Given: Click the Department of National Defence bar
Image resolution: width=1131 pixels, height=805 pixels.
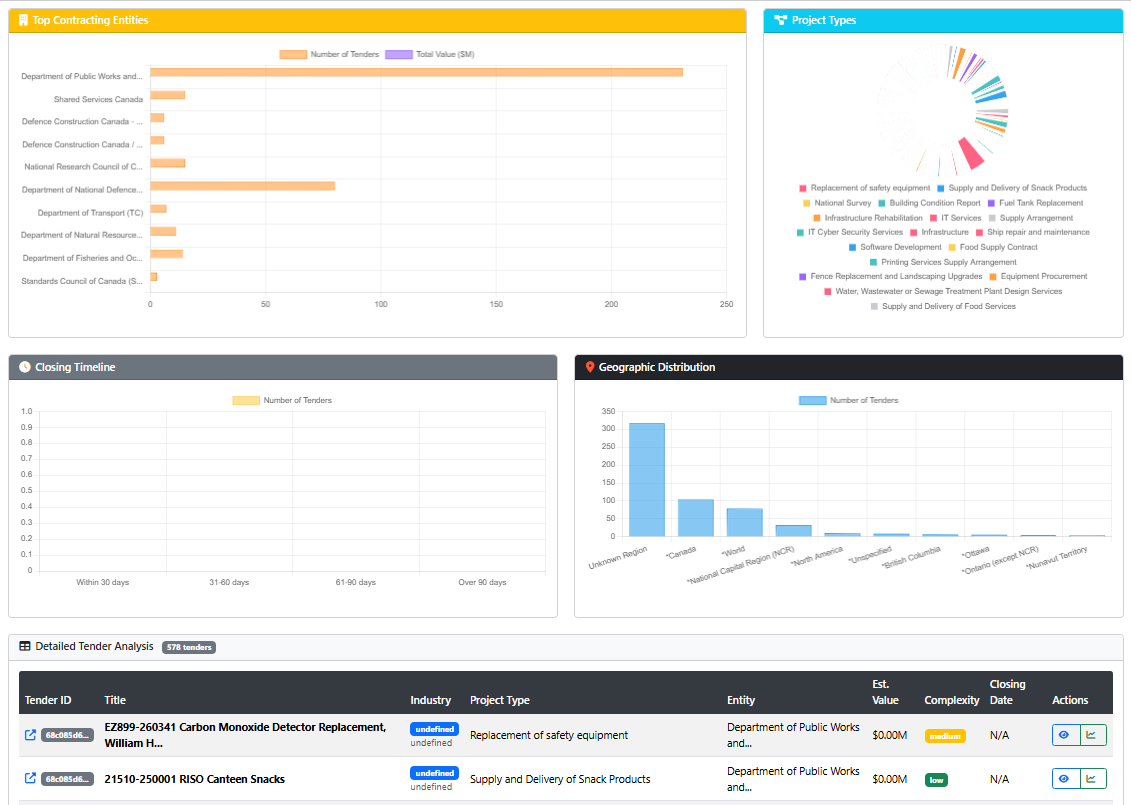Looking at the screenshot, I should point(242,186).
